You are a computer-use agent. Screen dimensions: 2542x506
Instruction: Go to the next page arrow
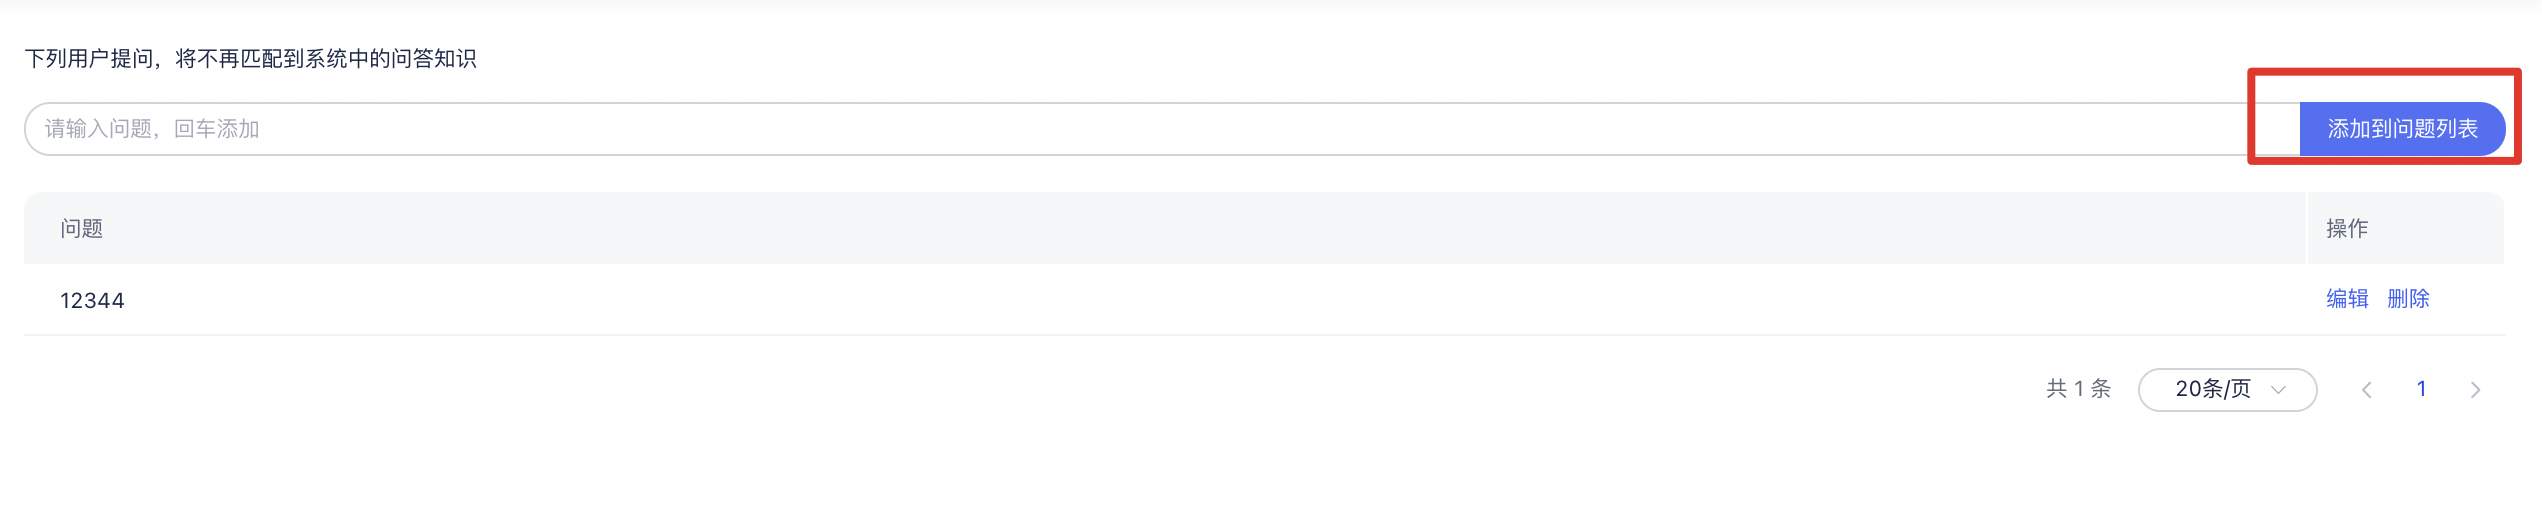(x=2475, y=390)
